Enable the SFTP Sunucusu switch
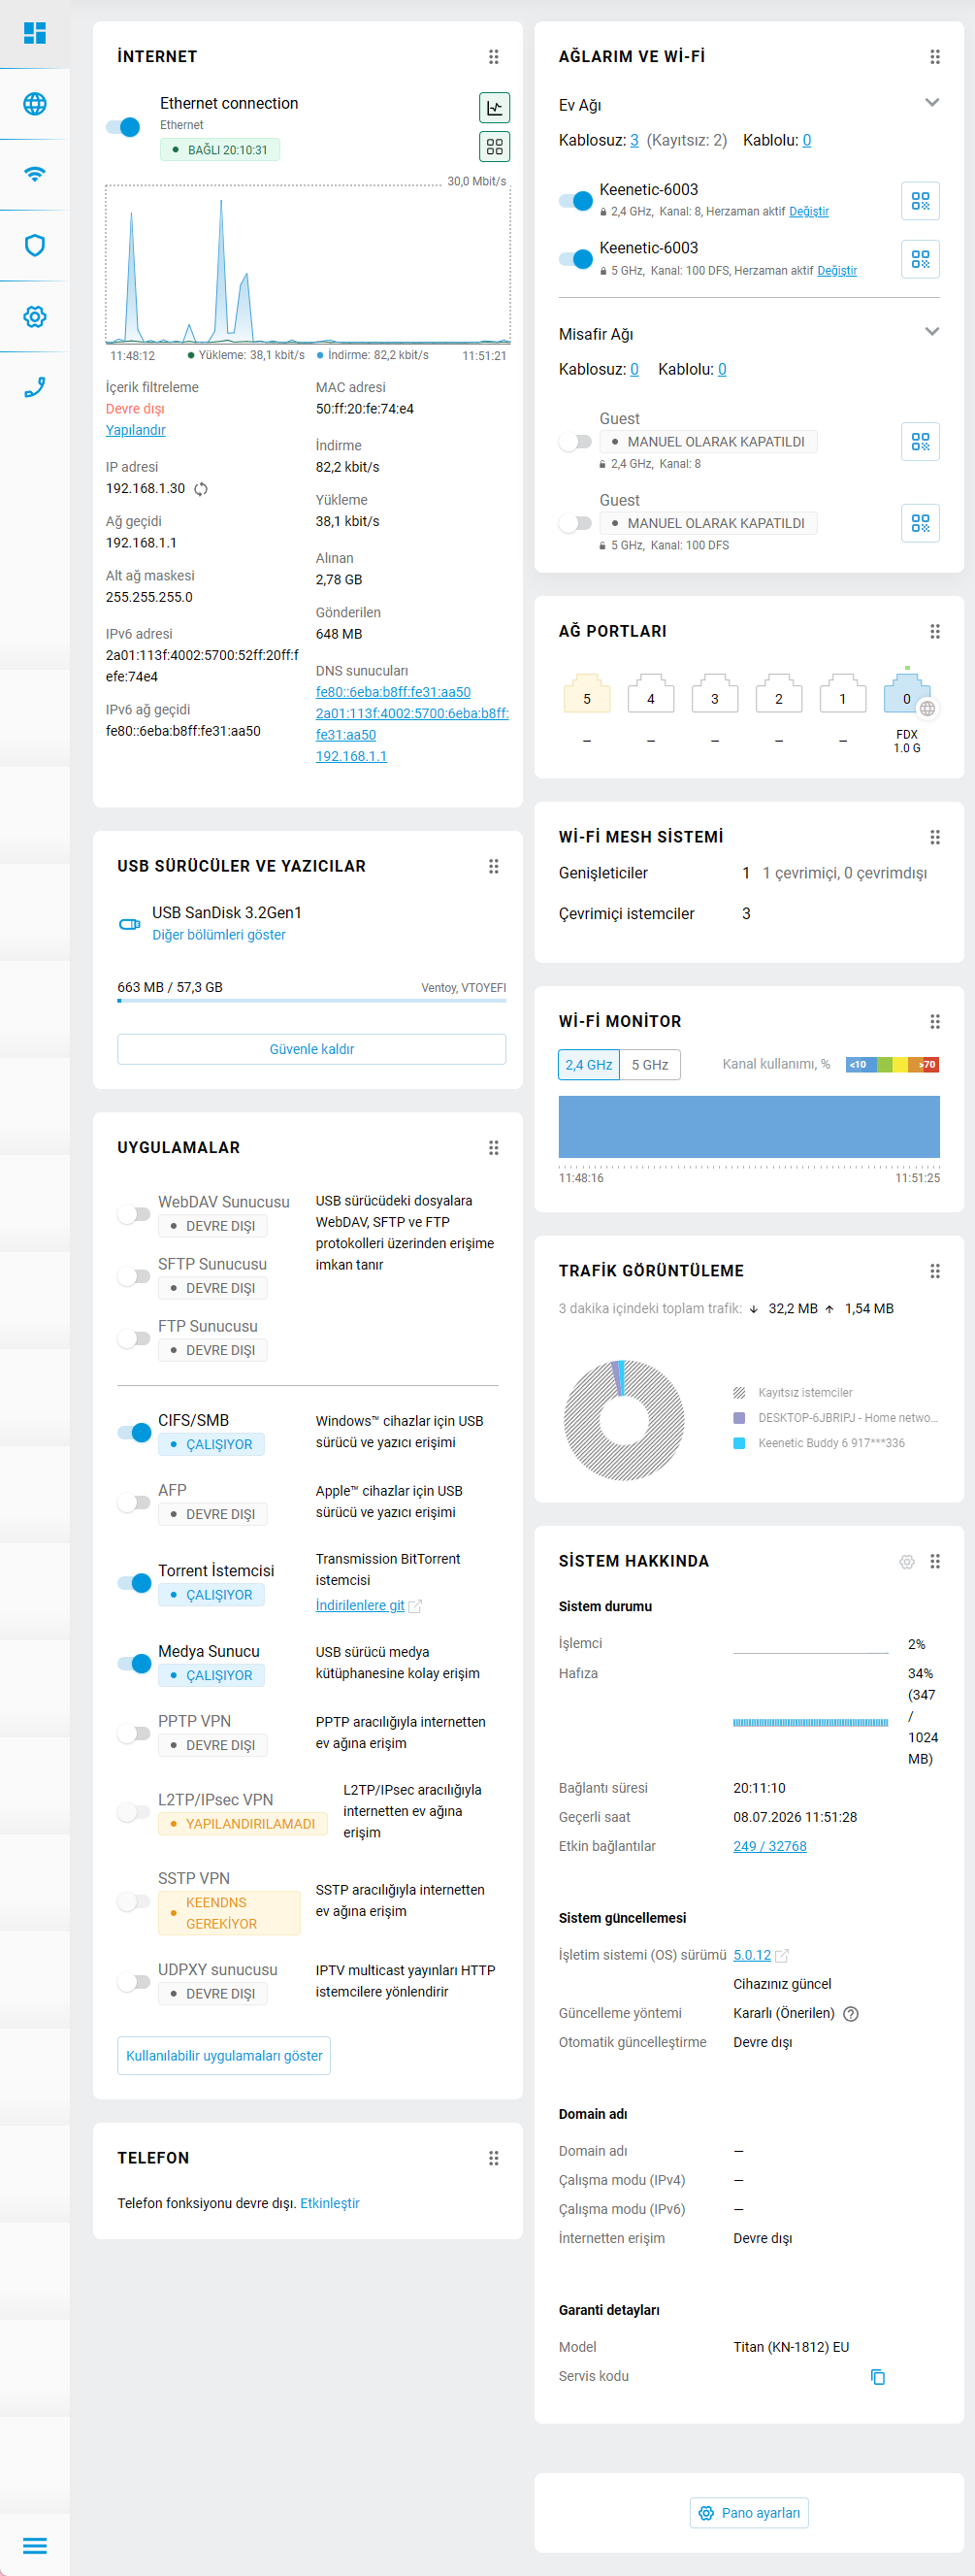Screen dimensions: 975x2576 click(134, 1276)
